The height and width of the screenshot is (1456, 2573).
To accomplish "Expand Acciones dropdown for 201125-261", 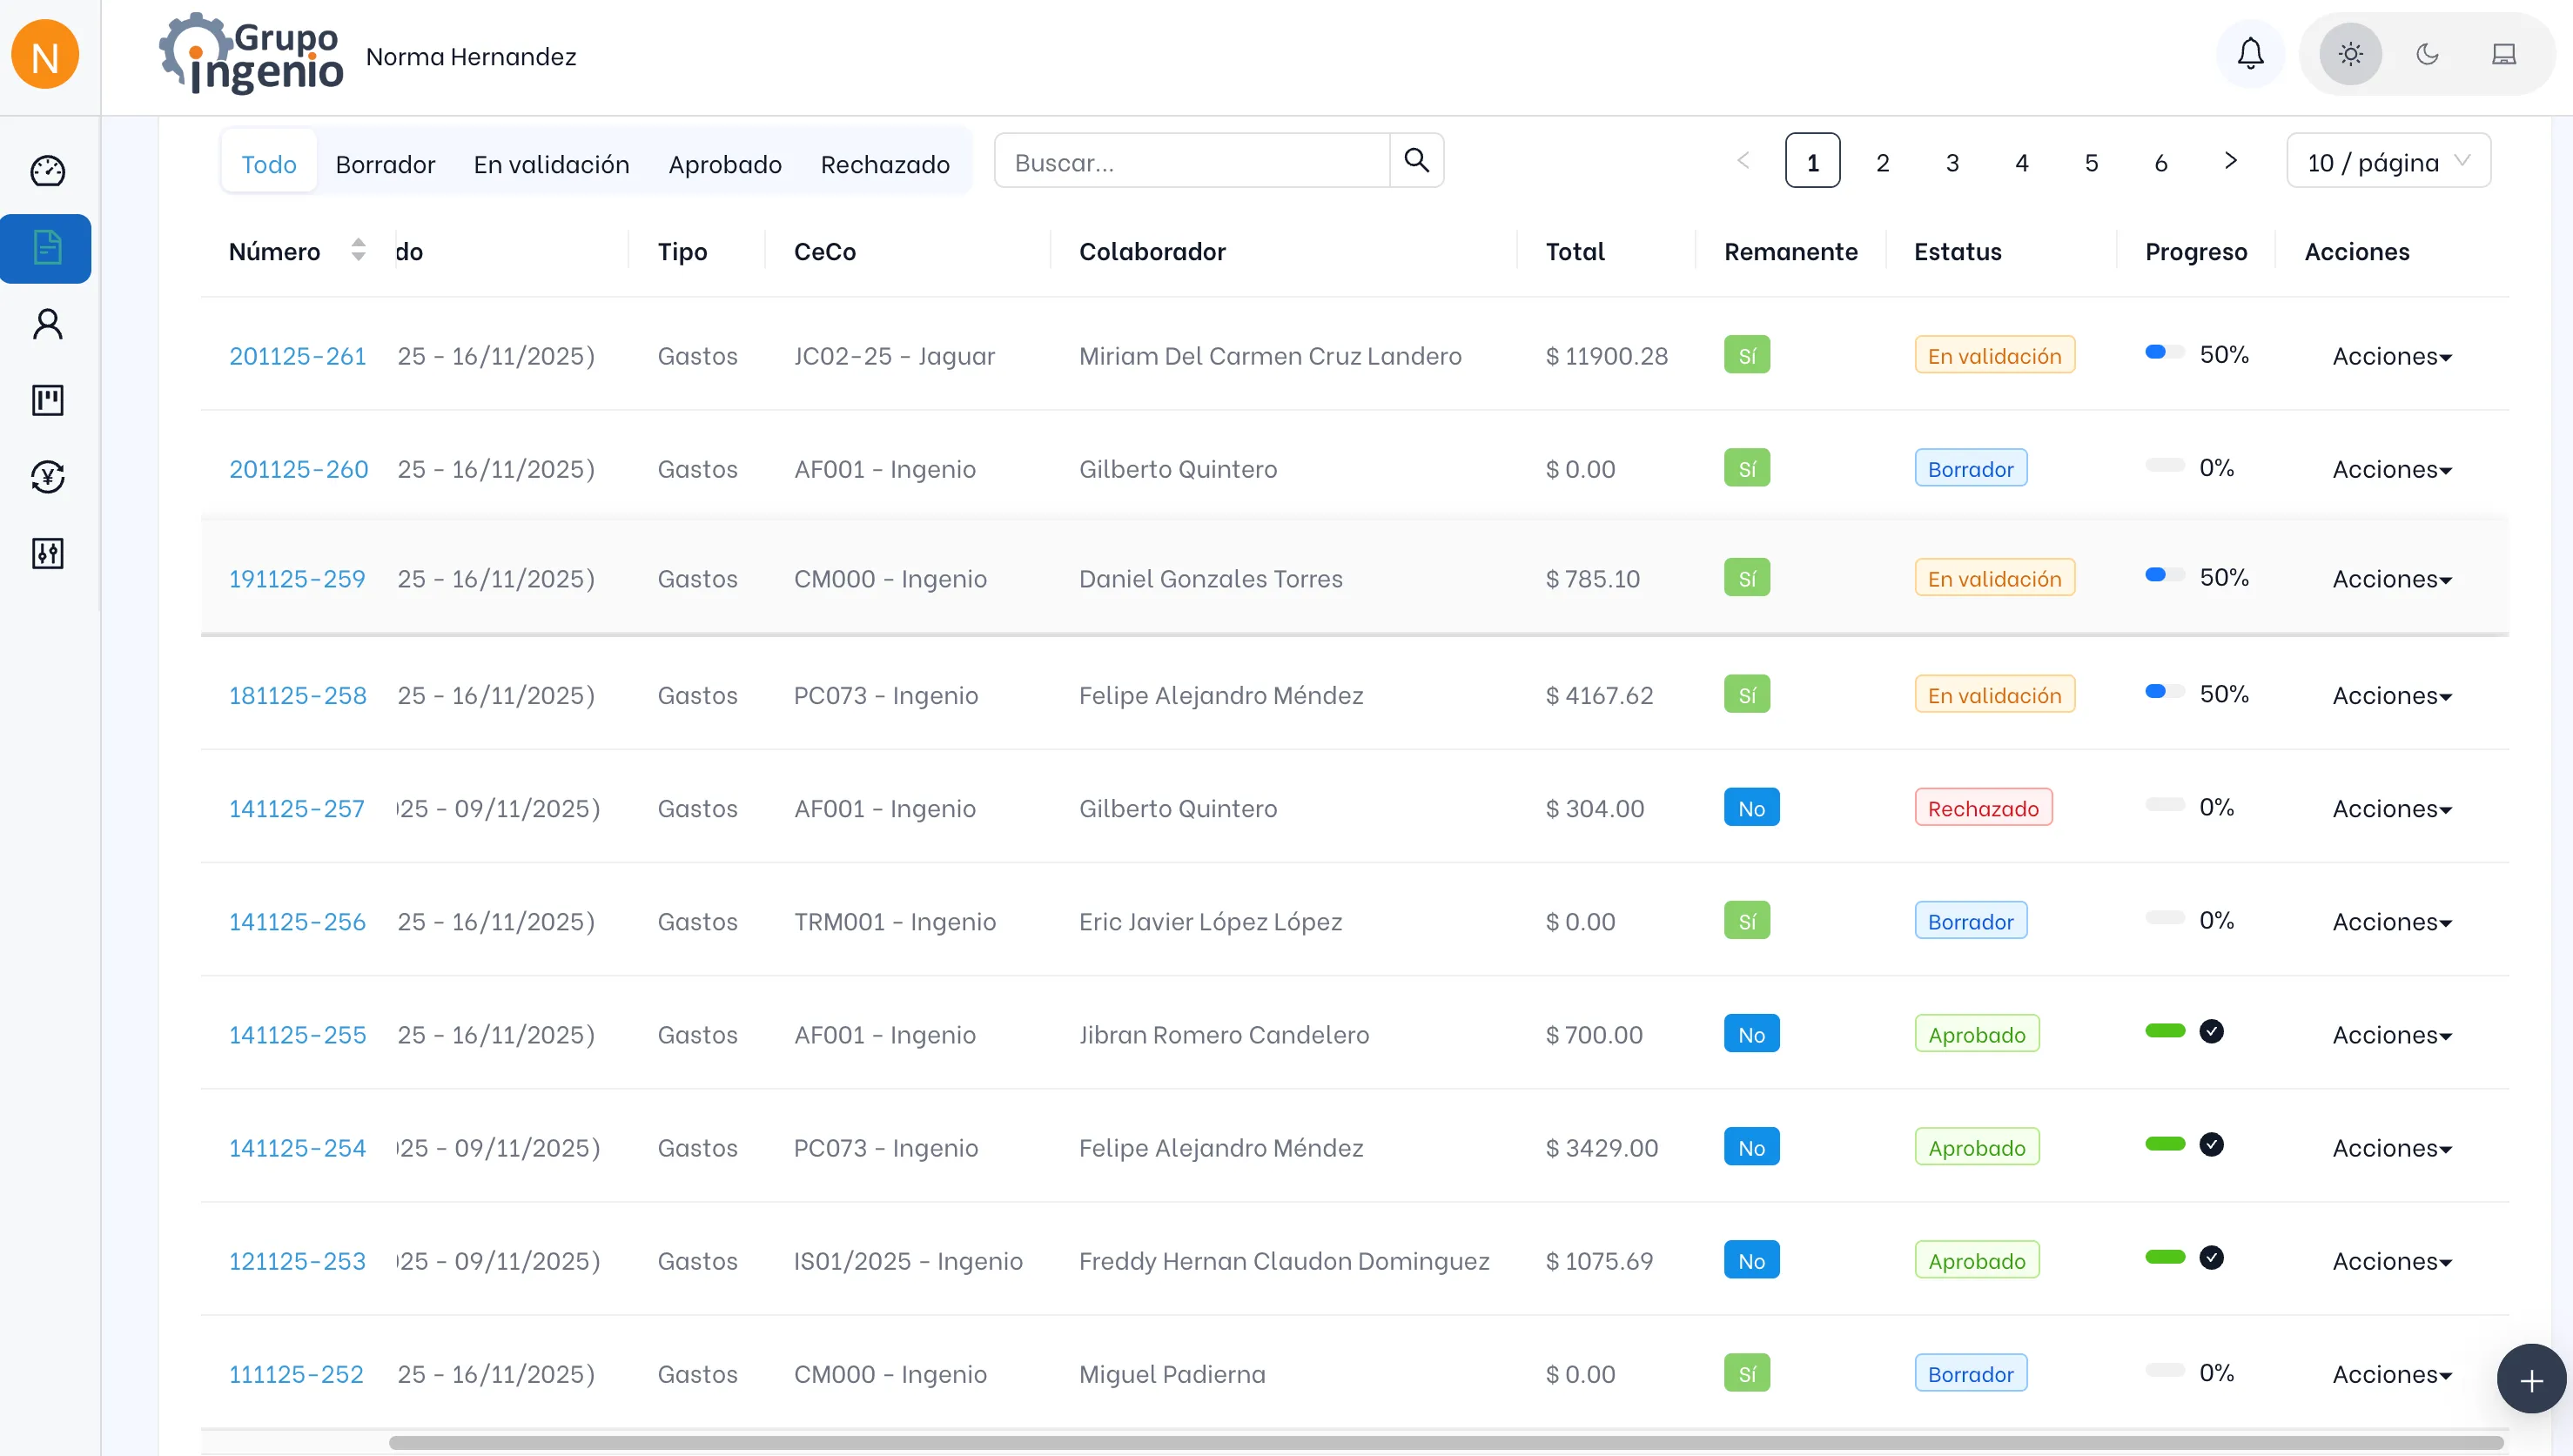I will click(x=2391, y=356).
